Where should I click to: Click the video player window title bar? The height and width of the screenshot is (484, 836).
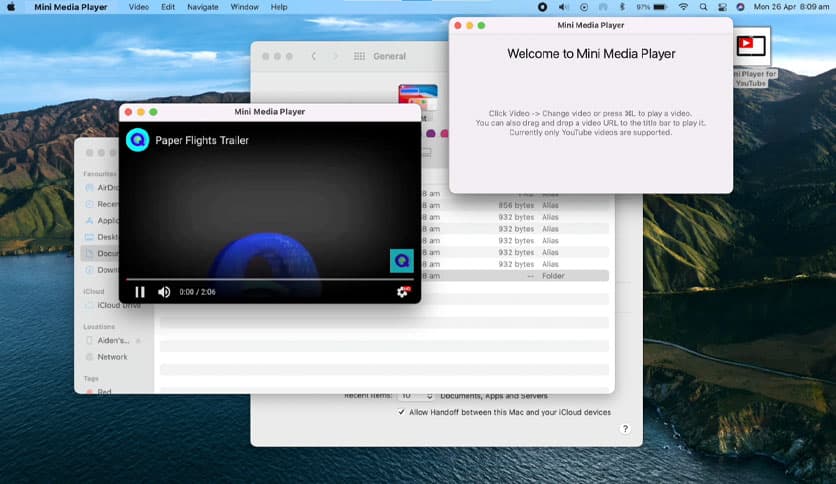270,111
